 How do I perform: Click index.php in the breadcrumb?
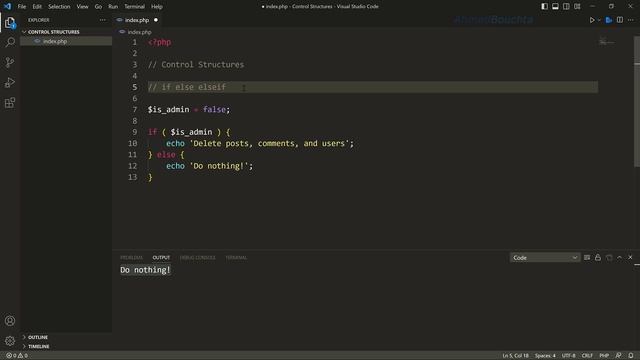tap(139, 32)
